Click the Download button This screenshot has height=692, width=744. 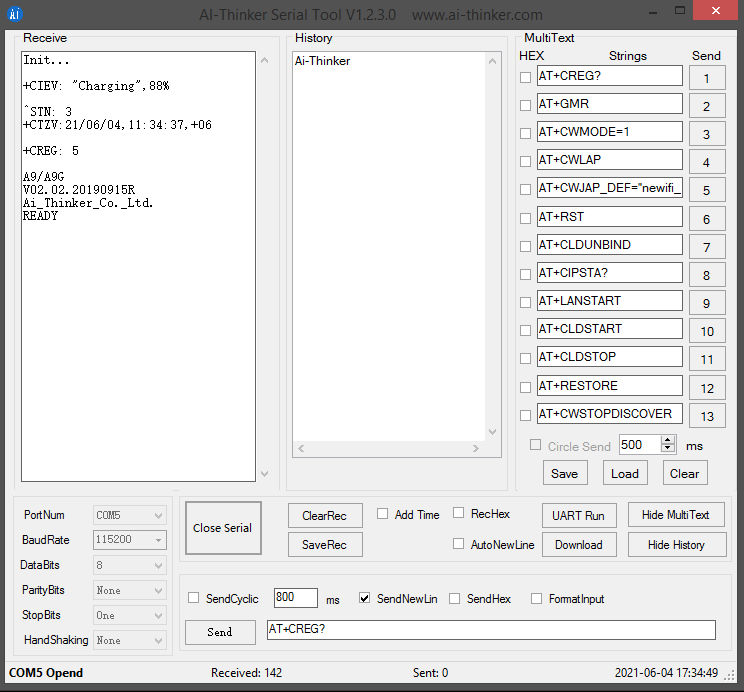[579, 544]
